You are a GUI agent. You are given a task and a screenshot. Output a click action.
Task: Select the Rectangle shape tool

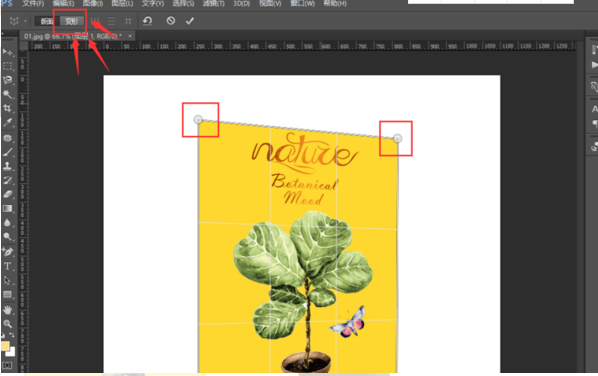pyautogui.click(x=7, y=294)
